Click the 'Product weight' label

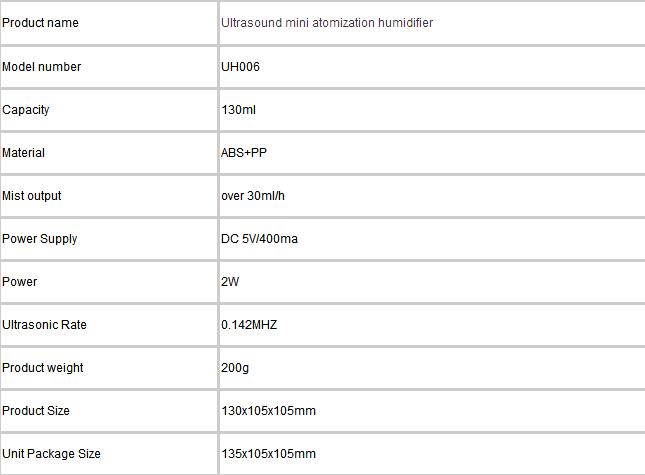point(43,368)
